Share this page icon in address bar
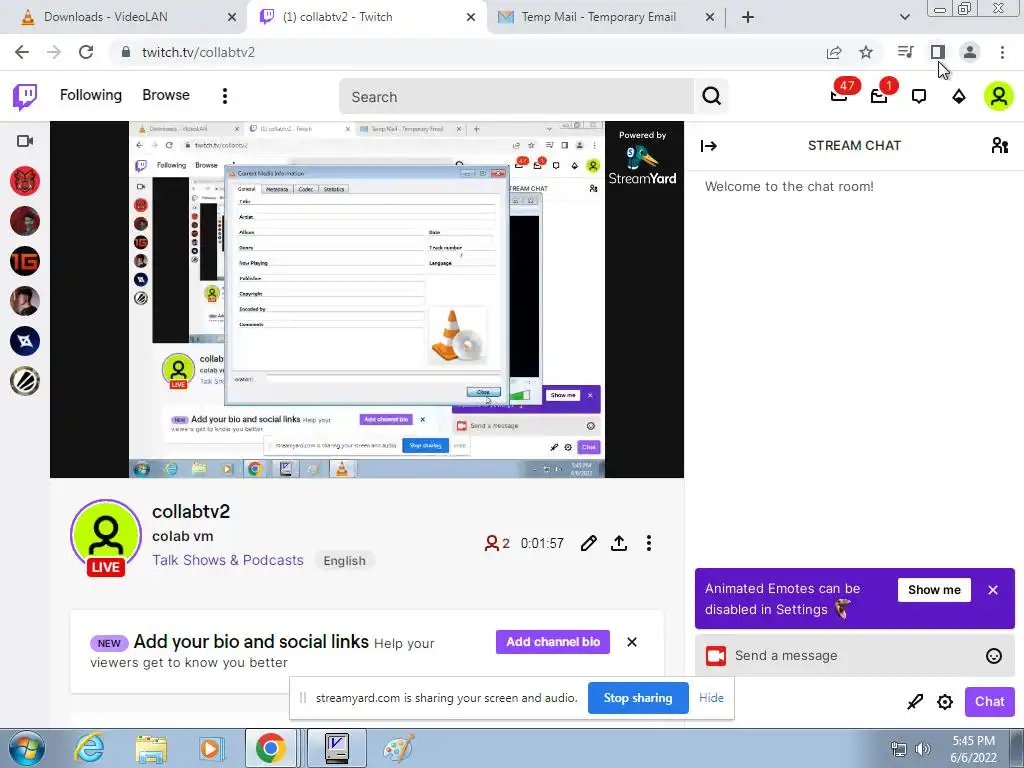The image size is (1024, 768). (x=833, y=52)
